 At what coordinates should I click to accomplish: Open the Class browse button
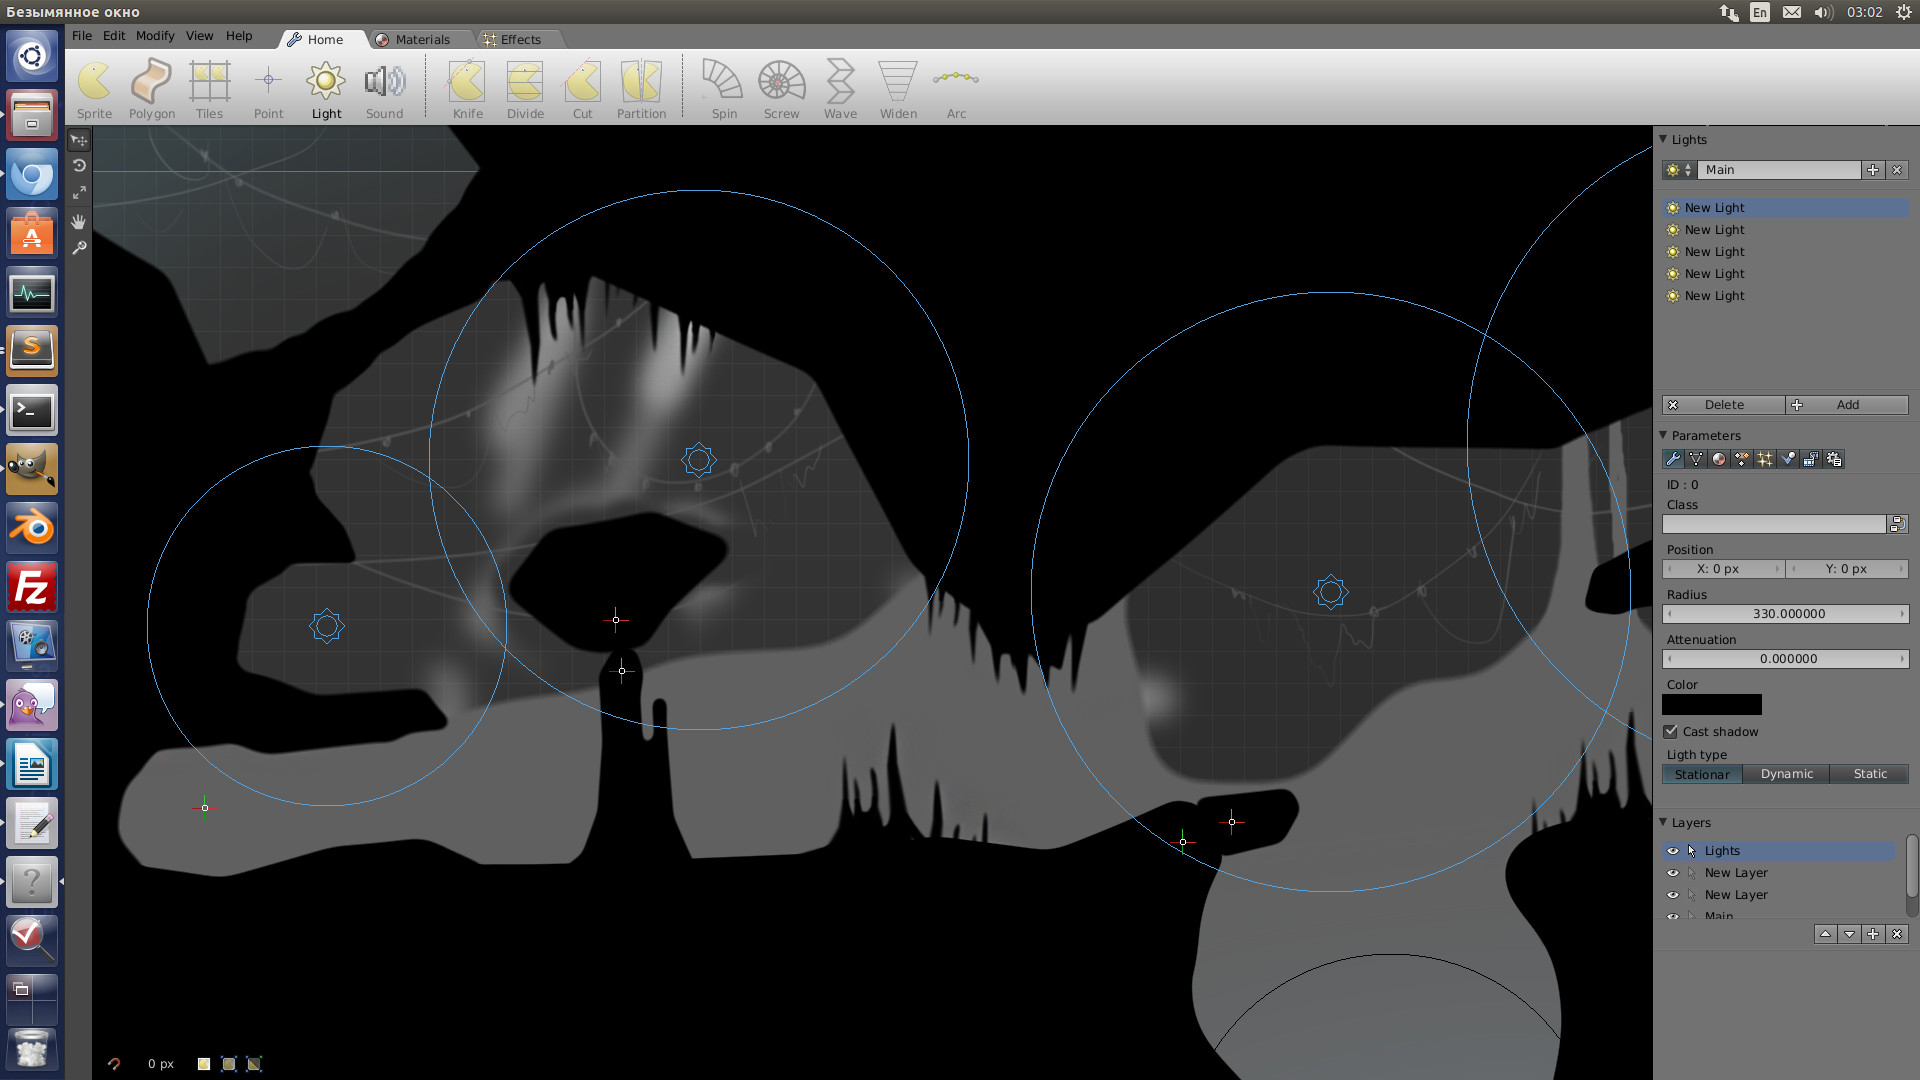[1897, 524]
